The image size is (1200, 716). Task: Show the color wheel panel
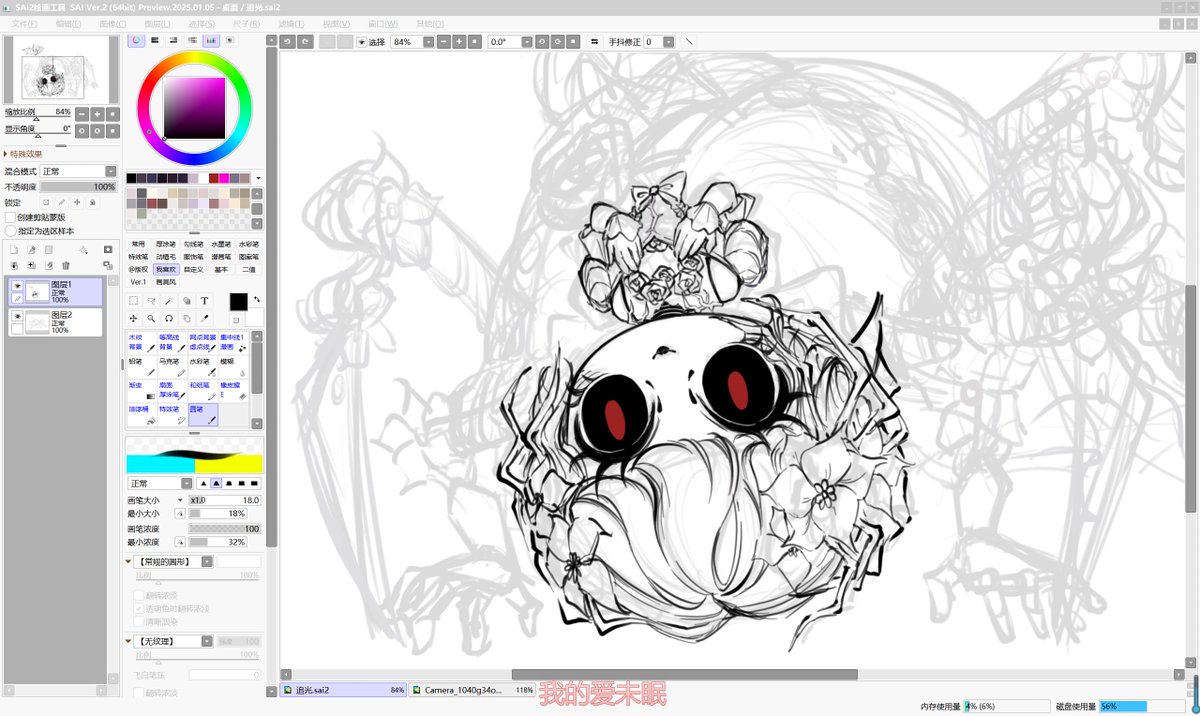(136, 40)
